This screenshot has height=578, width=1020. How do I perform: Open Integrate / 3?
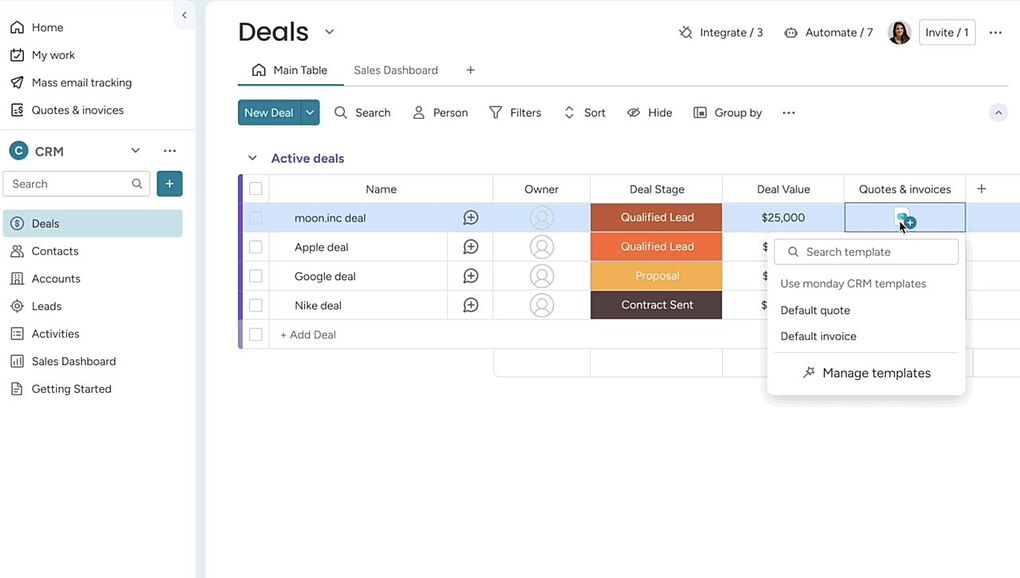721,33
